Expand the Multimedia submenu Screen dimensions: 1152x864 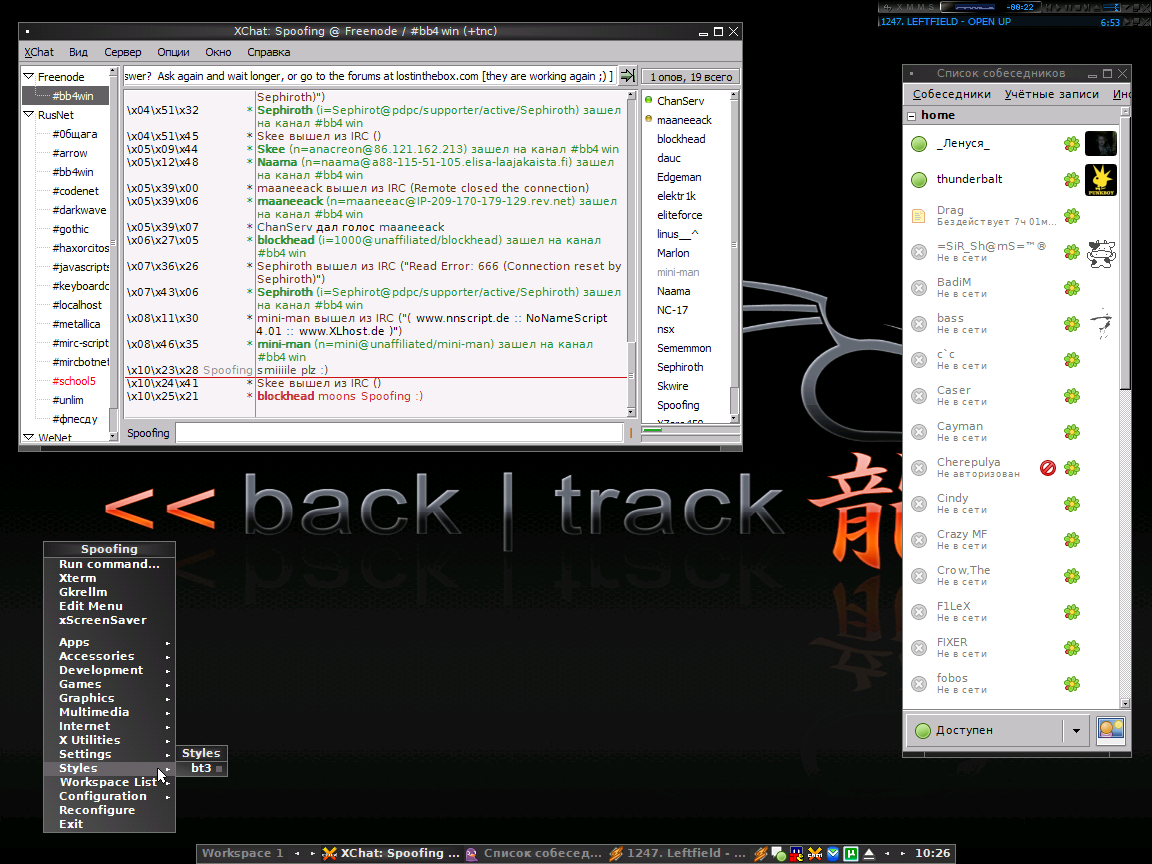tap(109, 712)
